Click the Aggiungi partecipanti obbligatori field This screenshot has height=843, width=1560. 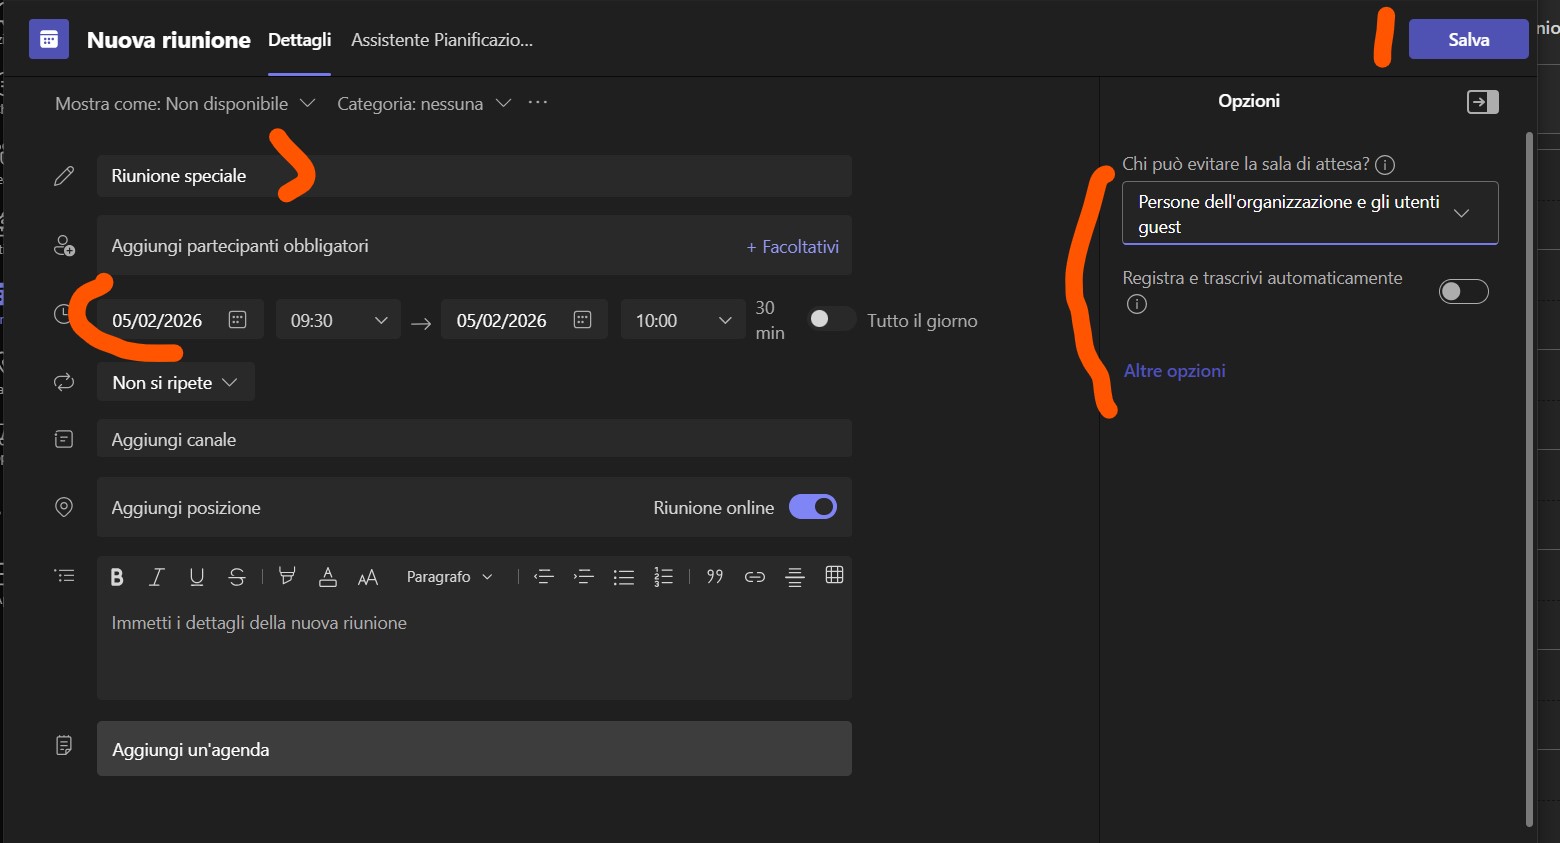pyautogui.click(x=420, y=246)
